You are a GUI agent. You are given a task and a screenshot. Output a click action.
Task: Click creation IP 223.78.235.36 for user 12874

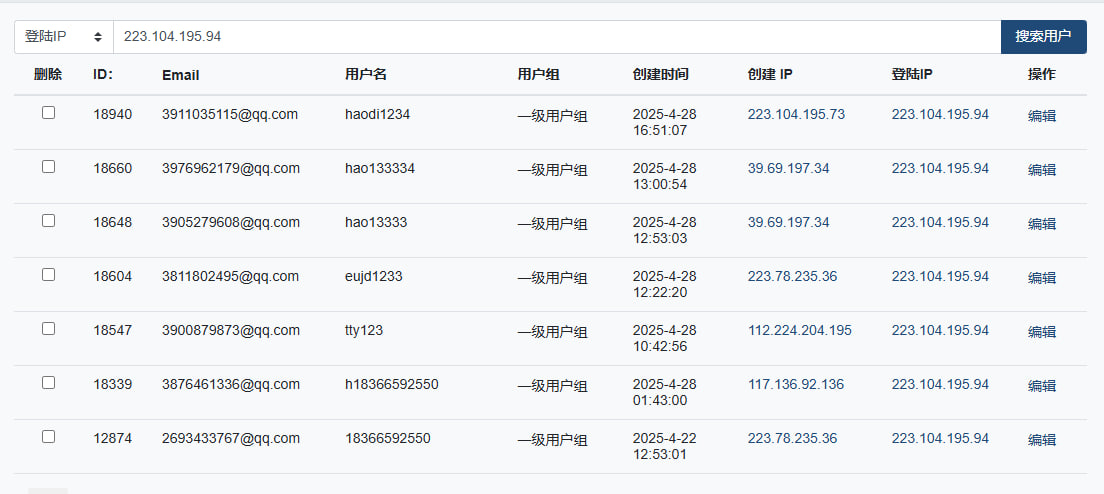[792, 438]
